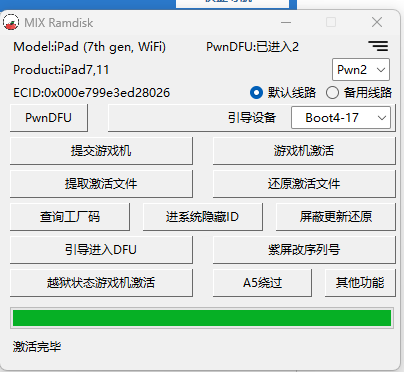This screenshot has height=372, width=404.
Task: Open the Boot4-17 dropdown
Action: 341,118
